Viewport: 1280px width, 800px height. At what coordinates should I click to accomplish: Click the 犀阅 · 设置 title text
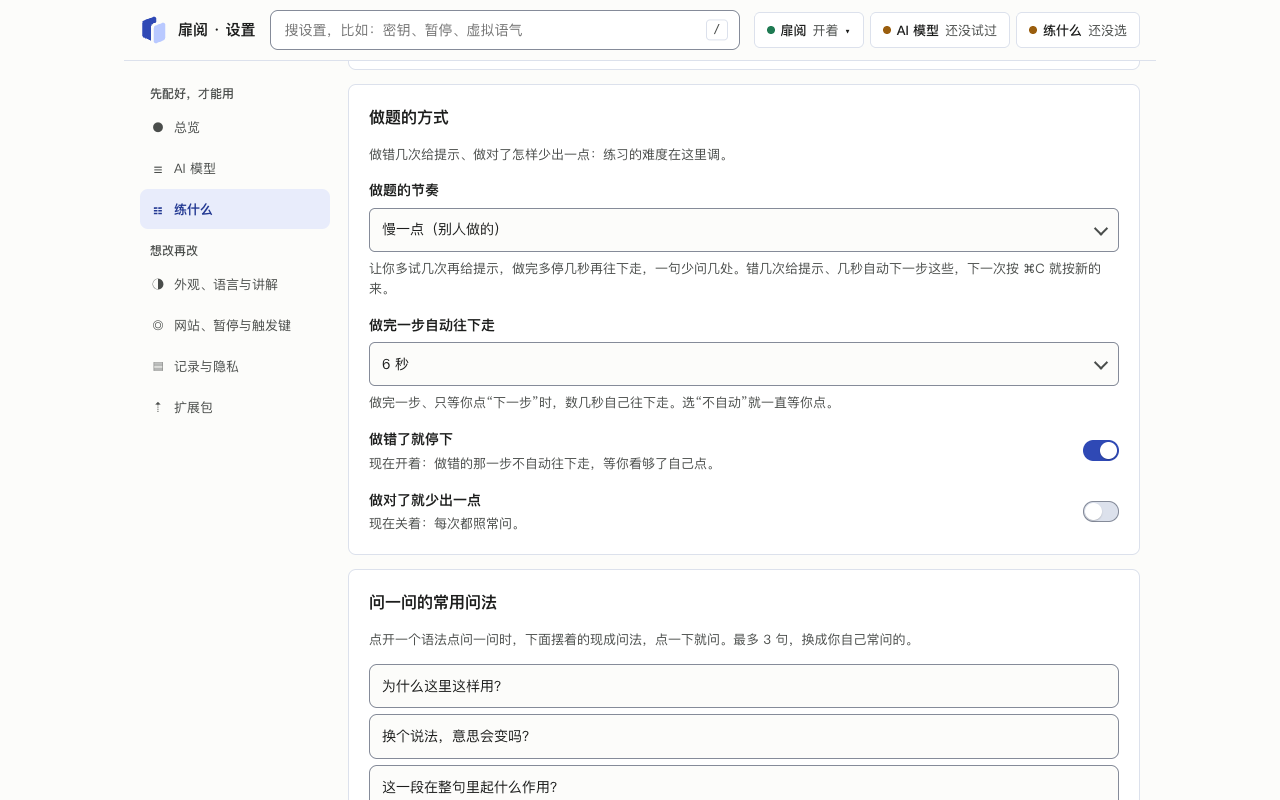[217, 30]
